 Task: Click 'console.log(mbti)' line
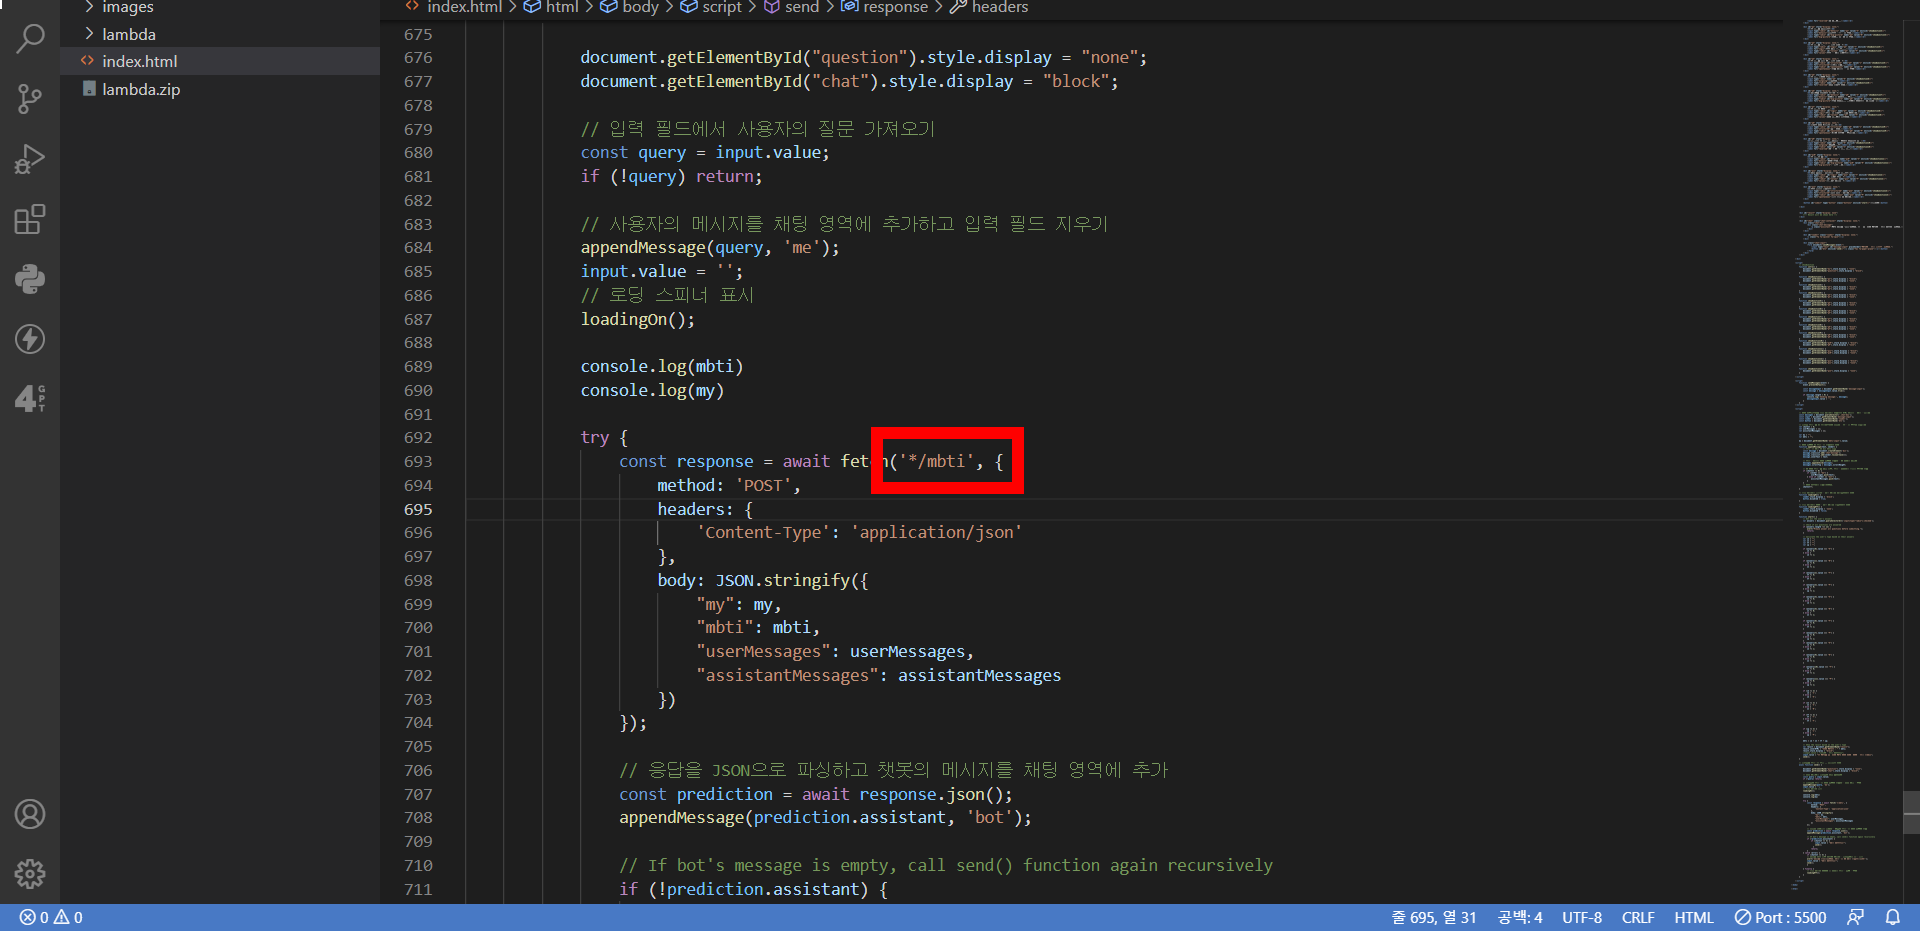662,366
